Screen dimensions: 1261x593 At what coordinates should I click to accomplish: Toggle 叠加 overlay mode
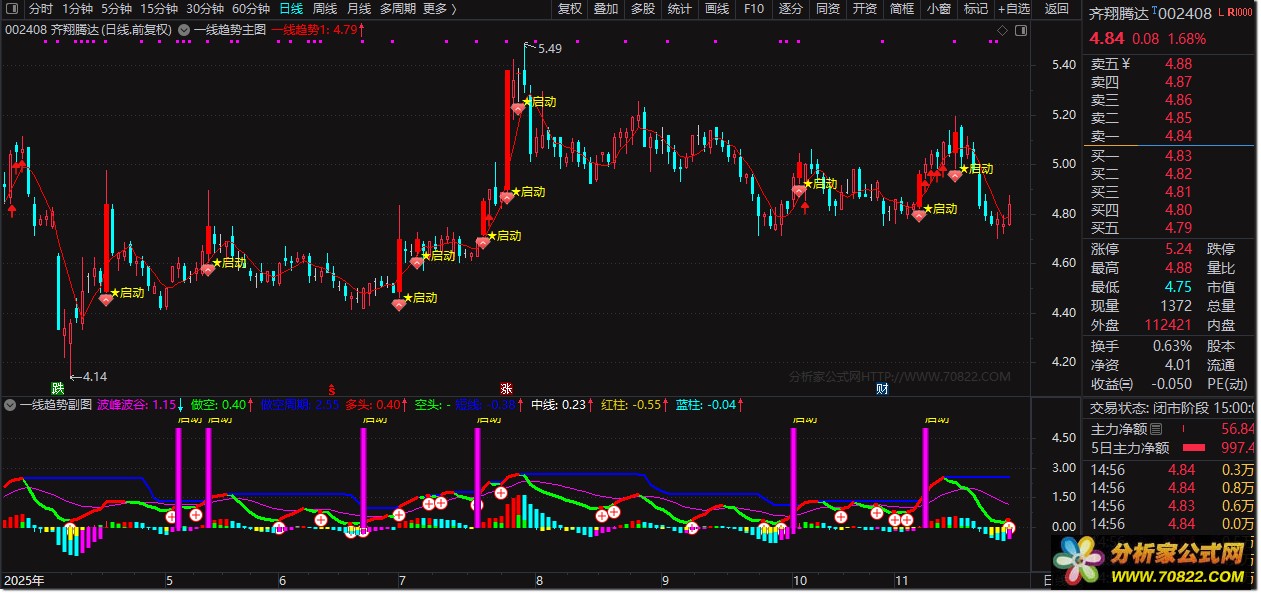[x=606, y=9]
